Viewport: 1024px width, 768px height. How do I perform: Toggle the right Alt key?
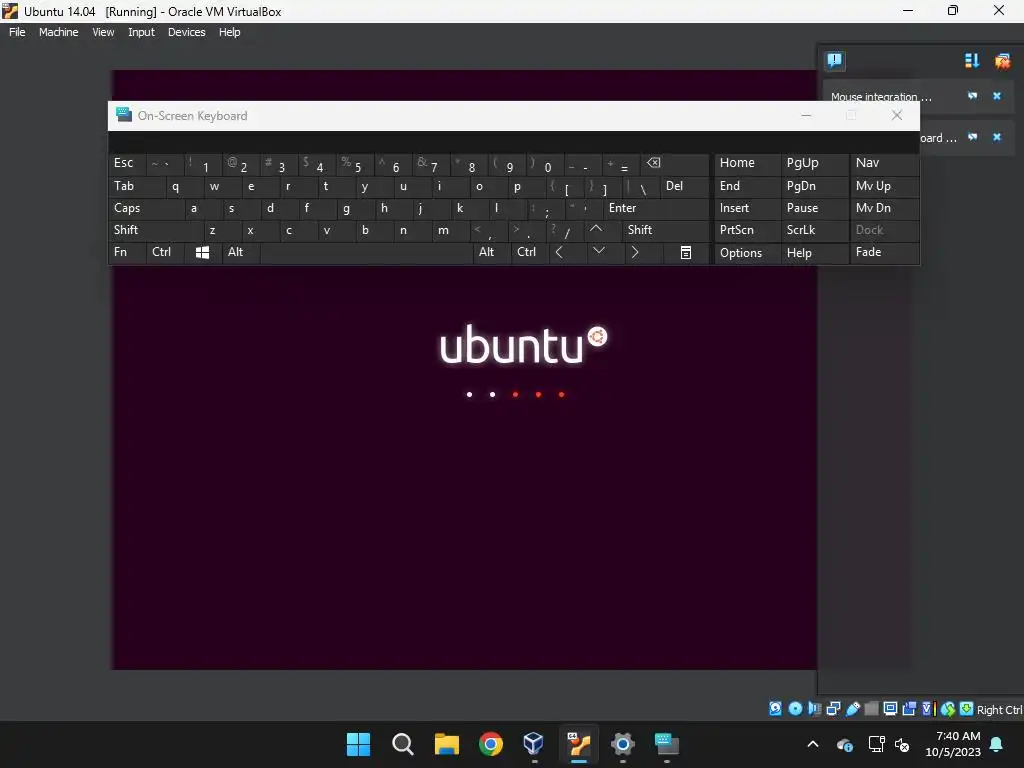(492, 253)
